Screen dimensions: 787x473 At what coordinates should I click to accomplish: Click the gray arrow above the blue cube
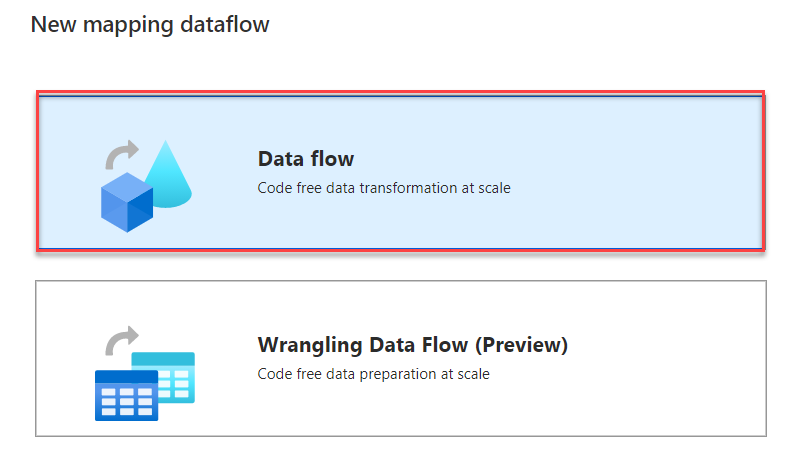(124, 153)
